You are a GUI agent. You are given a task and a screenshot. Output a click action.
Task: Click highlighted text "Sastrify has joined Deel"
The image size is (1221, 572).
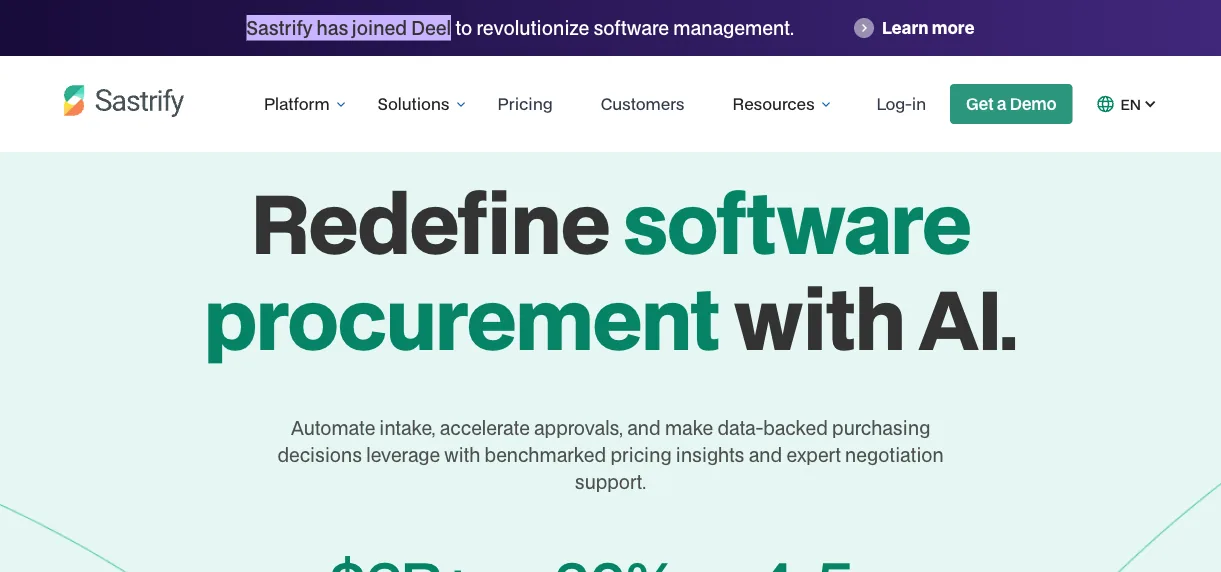(x=349, y=28)
